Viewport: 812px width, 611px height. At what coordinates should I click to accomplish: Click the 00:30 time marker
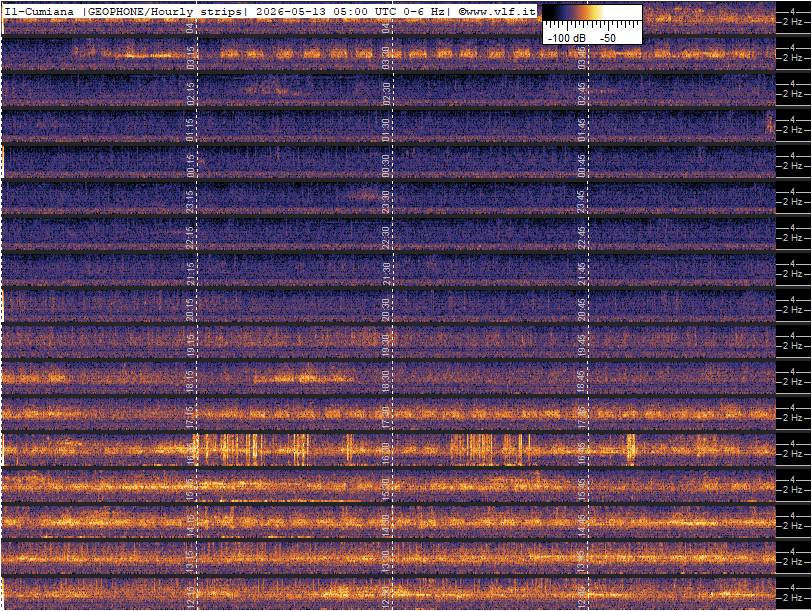pyautogui.click(x=386, y=166)
